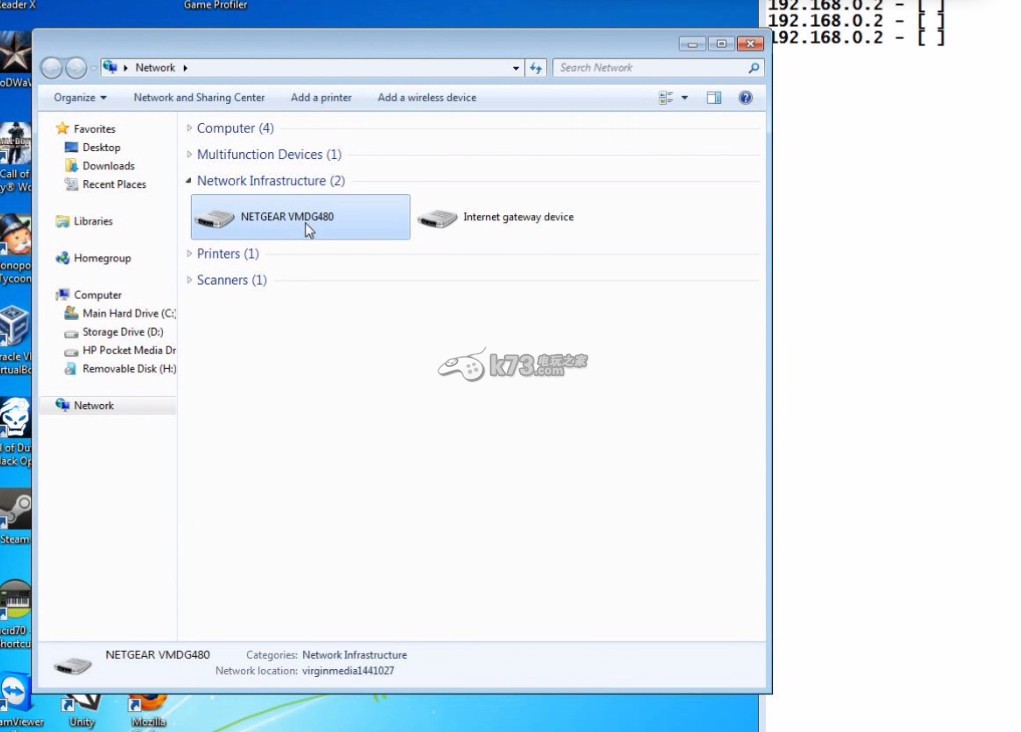
Task: Toggle the preview pane icon
Action: [714, 98]
